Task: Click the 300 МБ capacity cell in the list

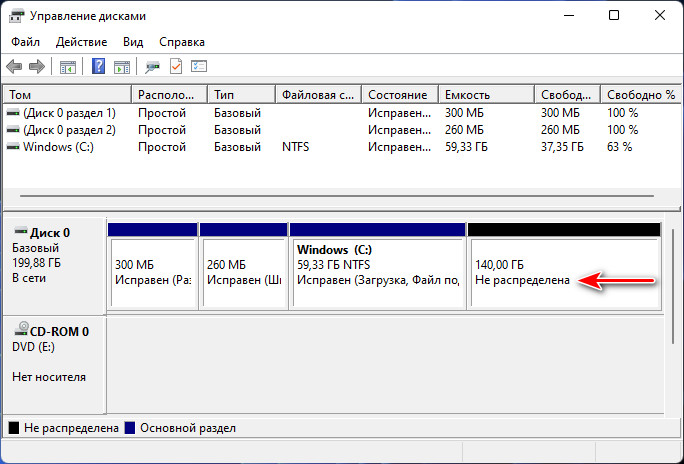Action: (x=464, y=113)
